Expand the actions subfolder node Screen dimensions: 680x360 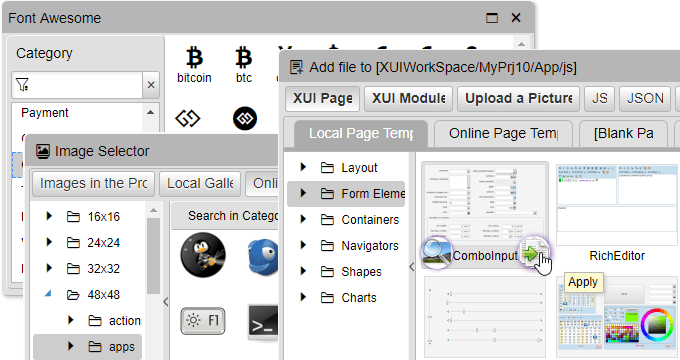coord(71,320)
